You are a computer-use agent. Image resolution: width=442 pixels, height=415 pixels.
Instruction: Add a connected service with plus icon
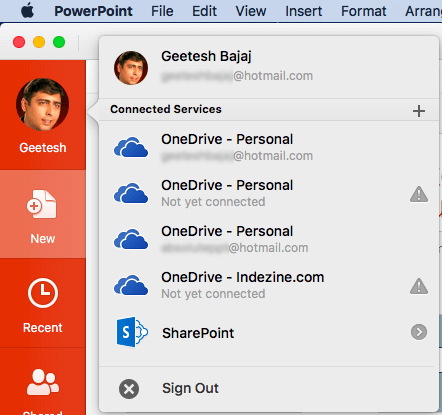click(419, 111)
